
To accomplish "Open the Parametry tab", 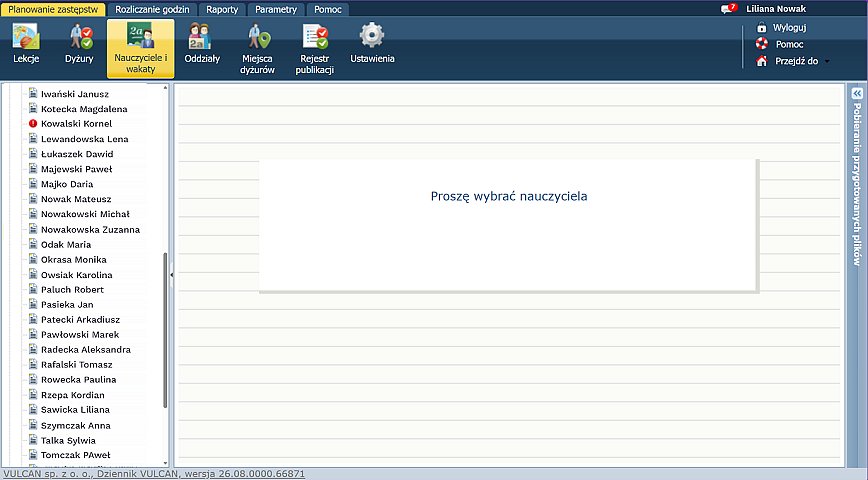I will (x=276, y=9).
